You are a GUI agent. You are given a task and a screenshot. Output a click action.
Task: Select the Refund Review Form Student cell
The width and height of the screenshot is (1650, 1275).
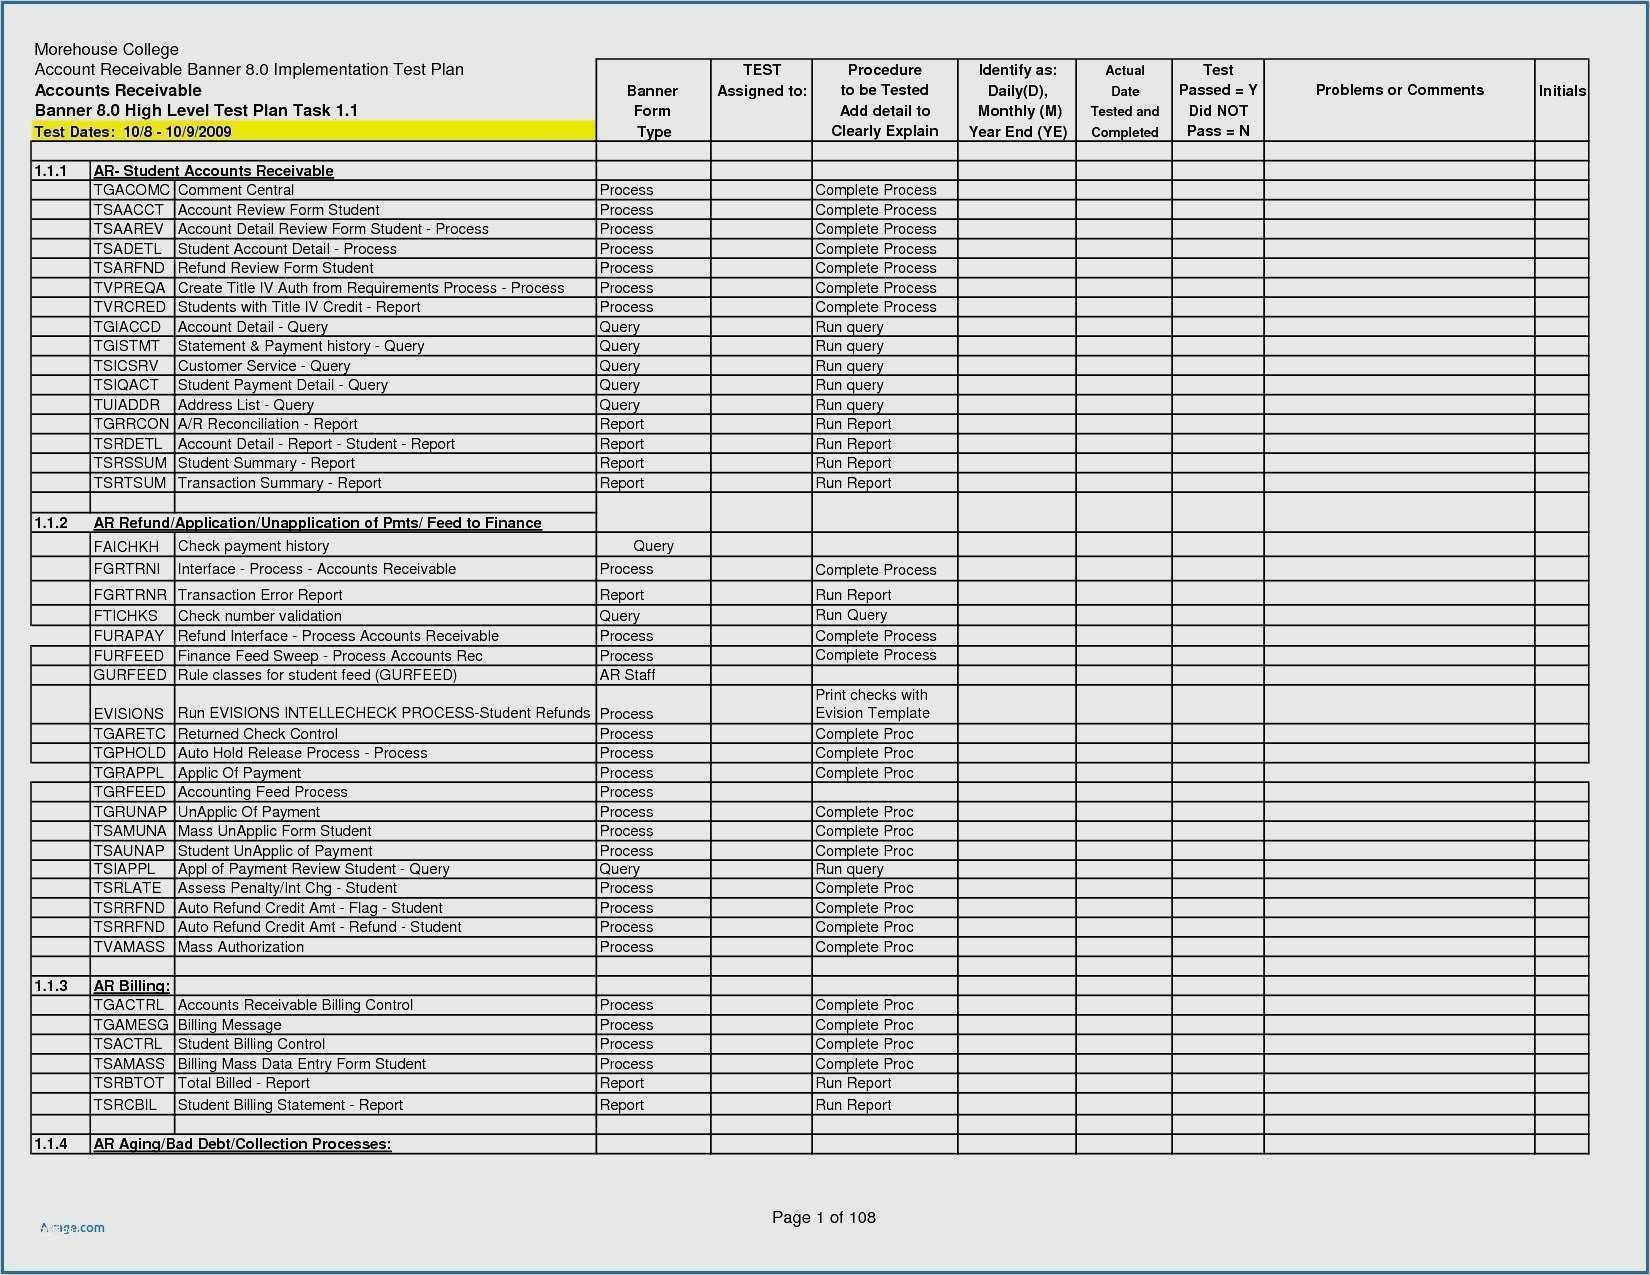point(275,268)
